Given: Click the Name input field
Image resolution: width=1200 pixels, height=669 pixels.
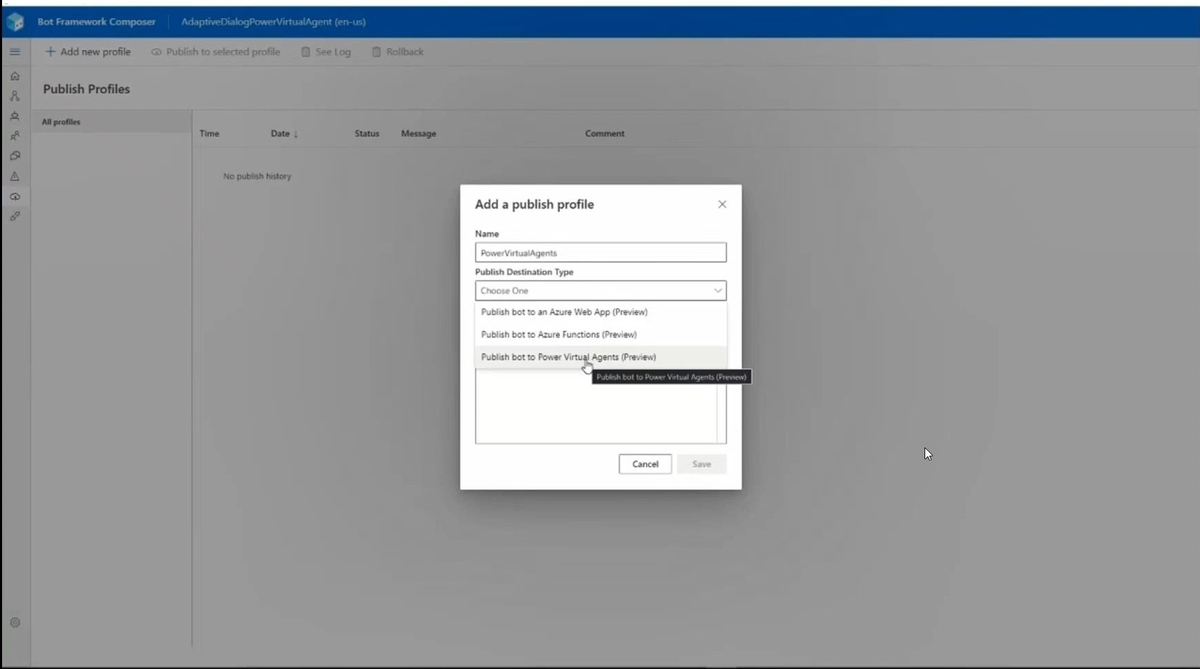Looking at the screenshot, I should [x=601, y=253].
